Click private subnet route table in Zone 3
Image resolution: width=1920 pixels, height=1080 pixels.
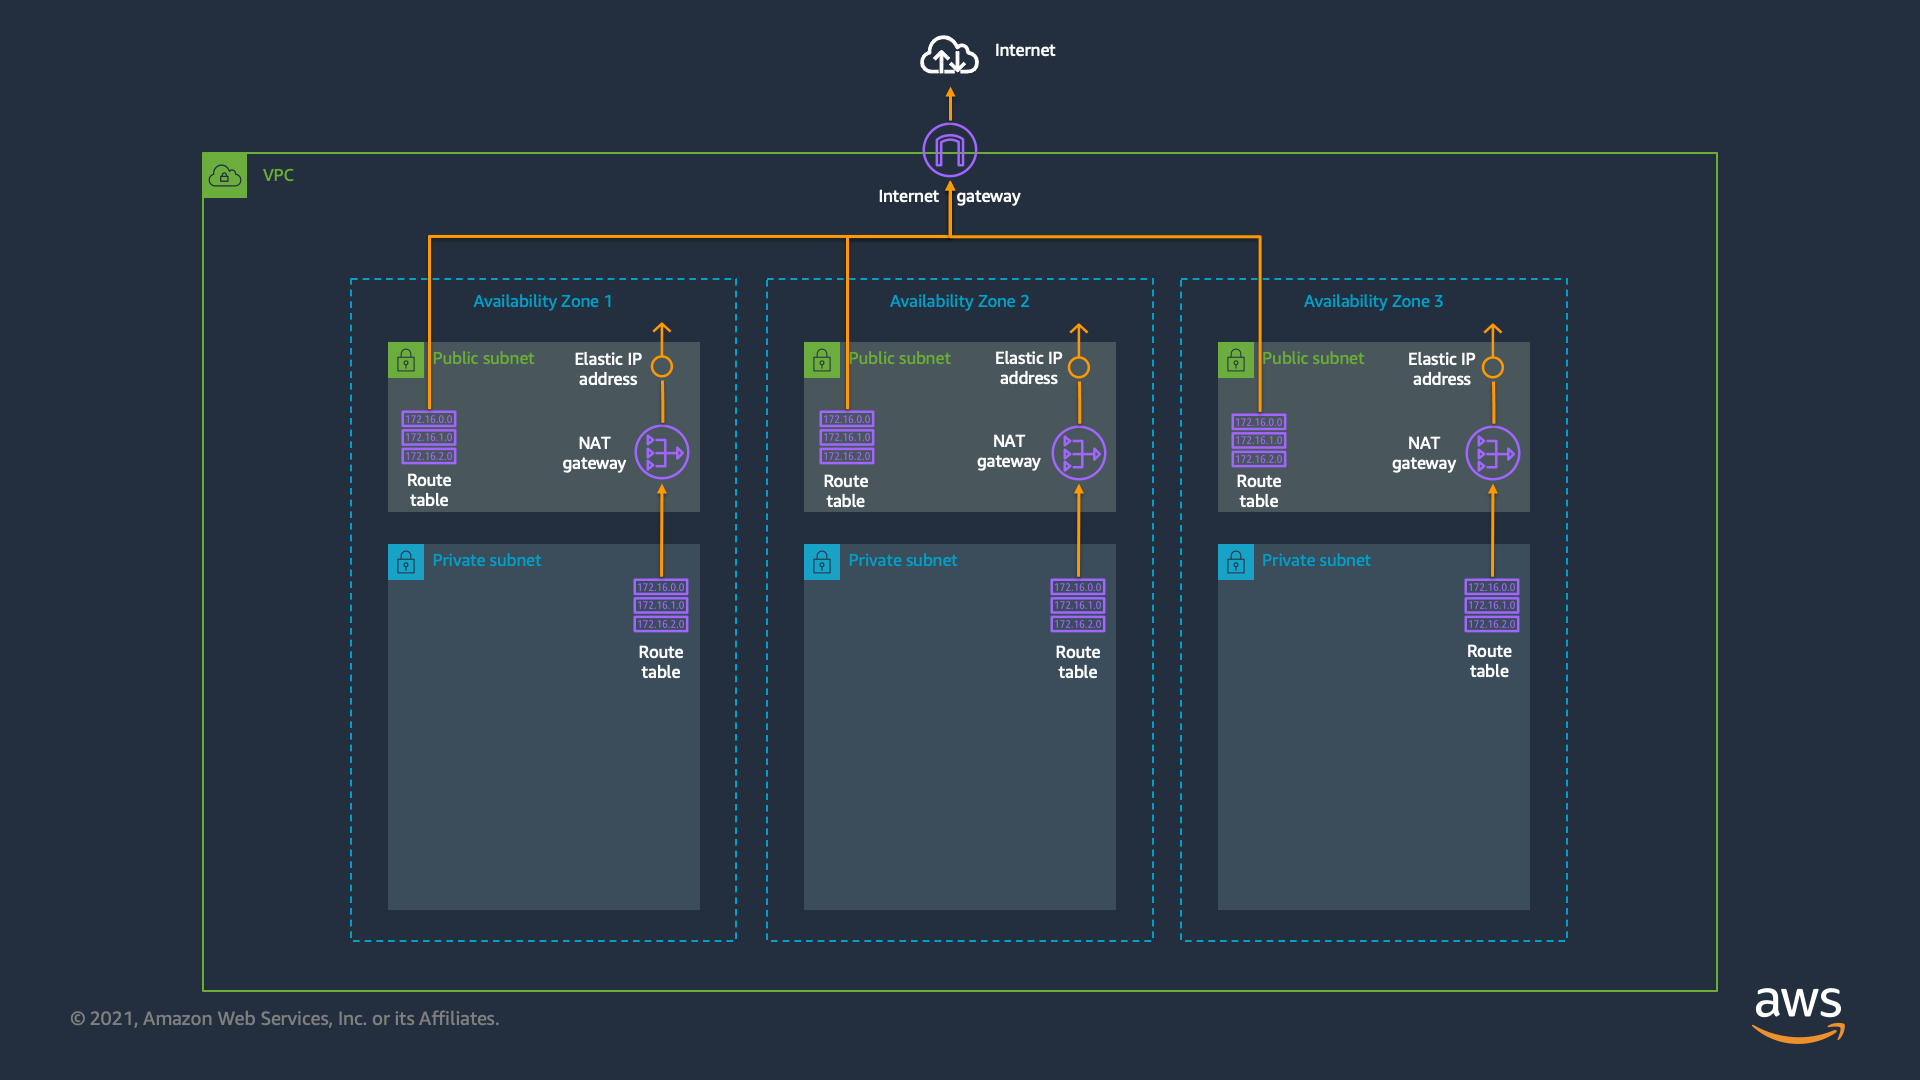point(1491,606)
